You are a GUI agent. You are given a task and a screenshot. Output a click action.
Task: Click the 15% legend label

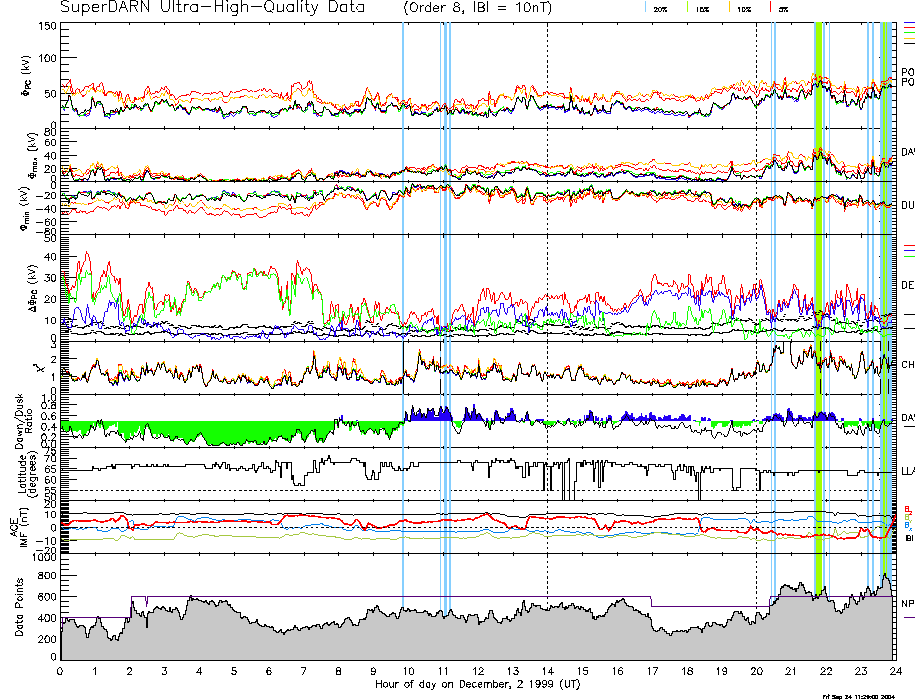[703, 8]
